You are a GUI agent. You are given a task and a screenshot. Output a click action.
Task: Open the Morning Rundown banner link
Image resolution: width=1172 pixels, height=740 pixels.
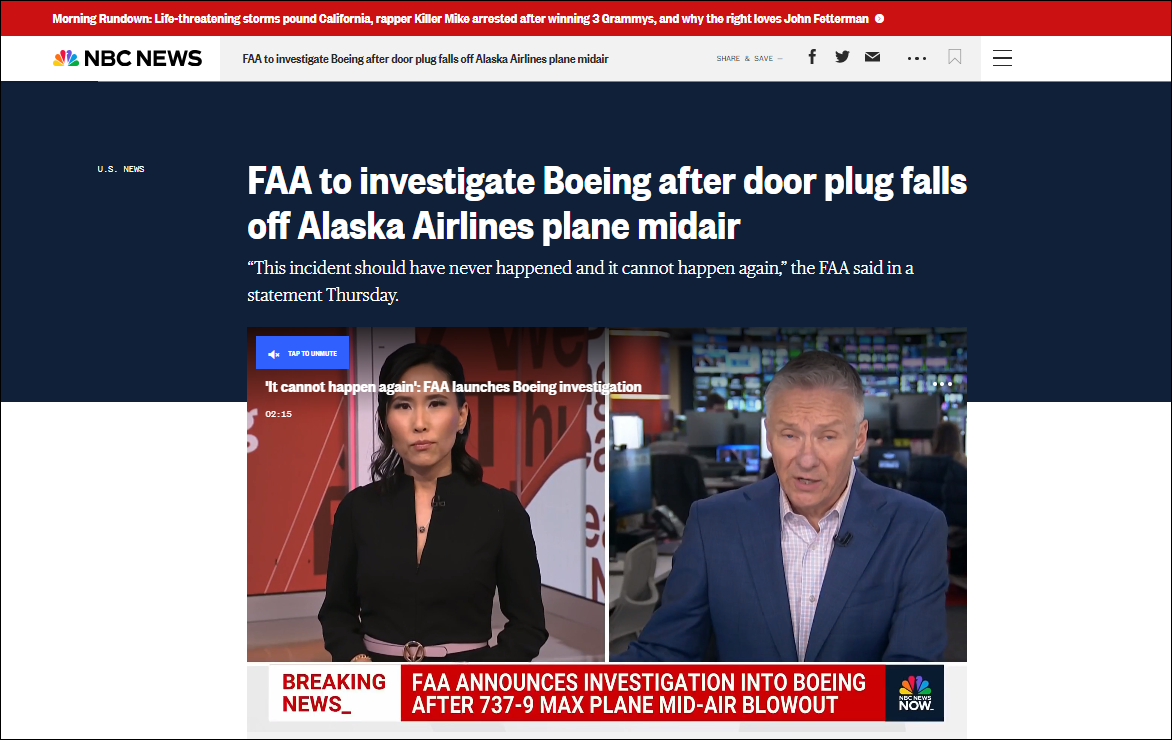[x=460, y=18]
